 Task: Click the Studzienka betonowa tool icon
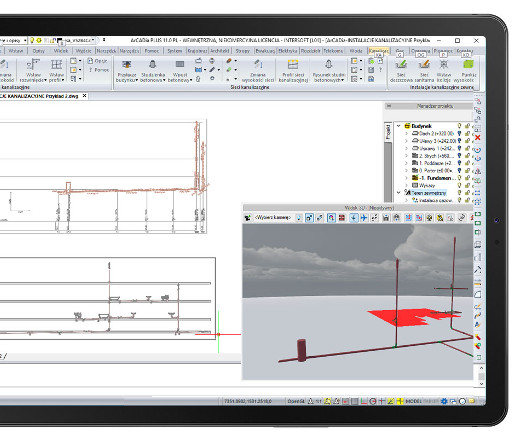pos(153,64)
